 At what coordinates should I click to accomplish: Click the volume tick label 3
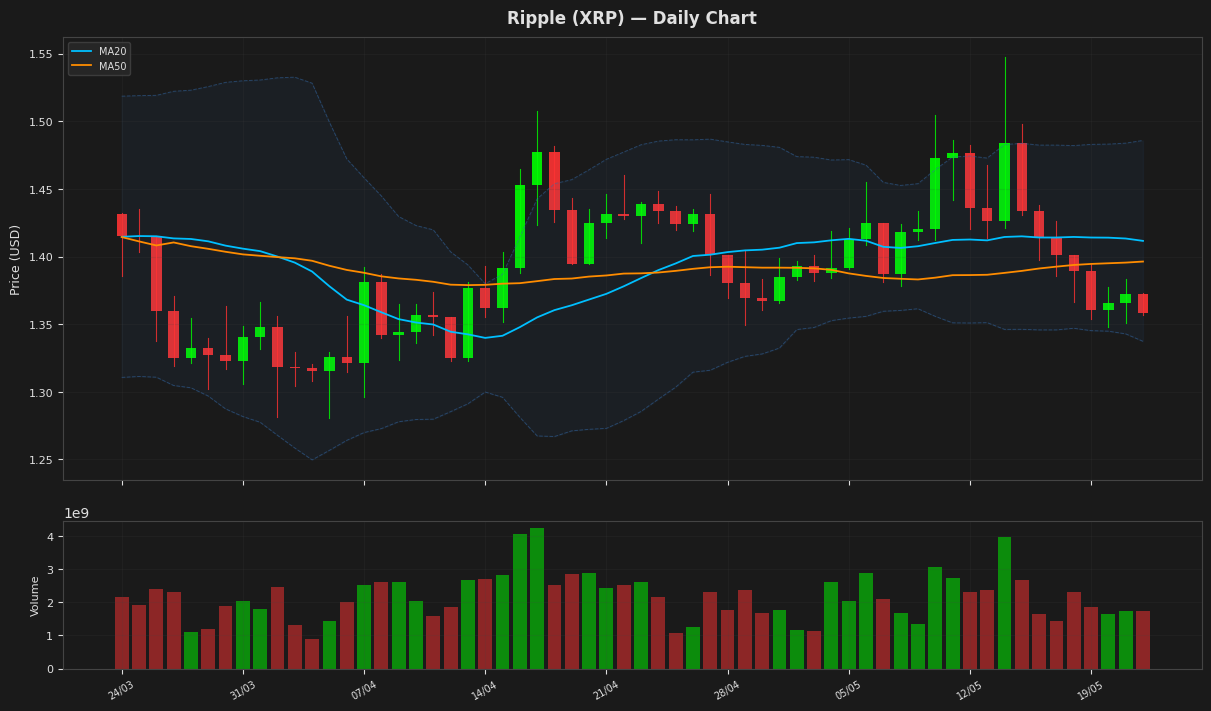[50, 570]
